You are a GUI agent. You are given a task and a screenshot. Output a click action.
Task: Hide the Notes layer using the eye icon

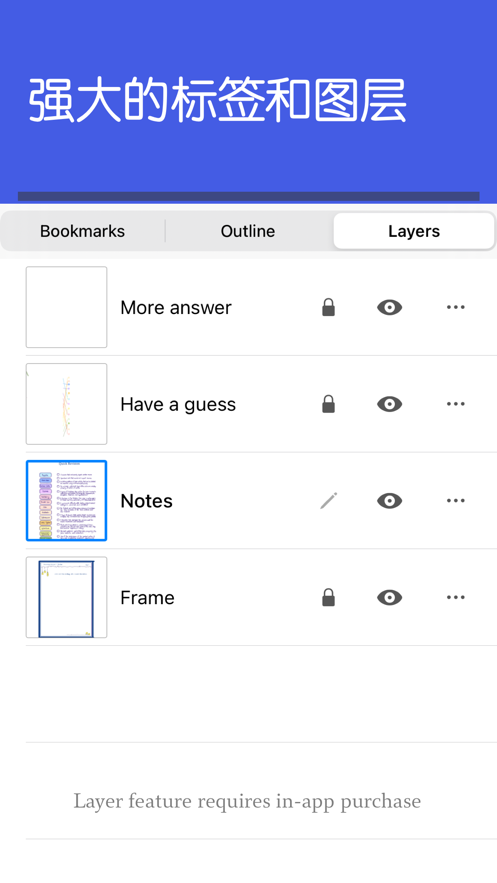pos(389,501)
